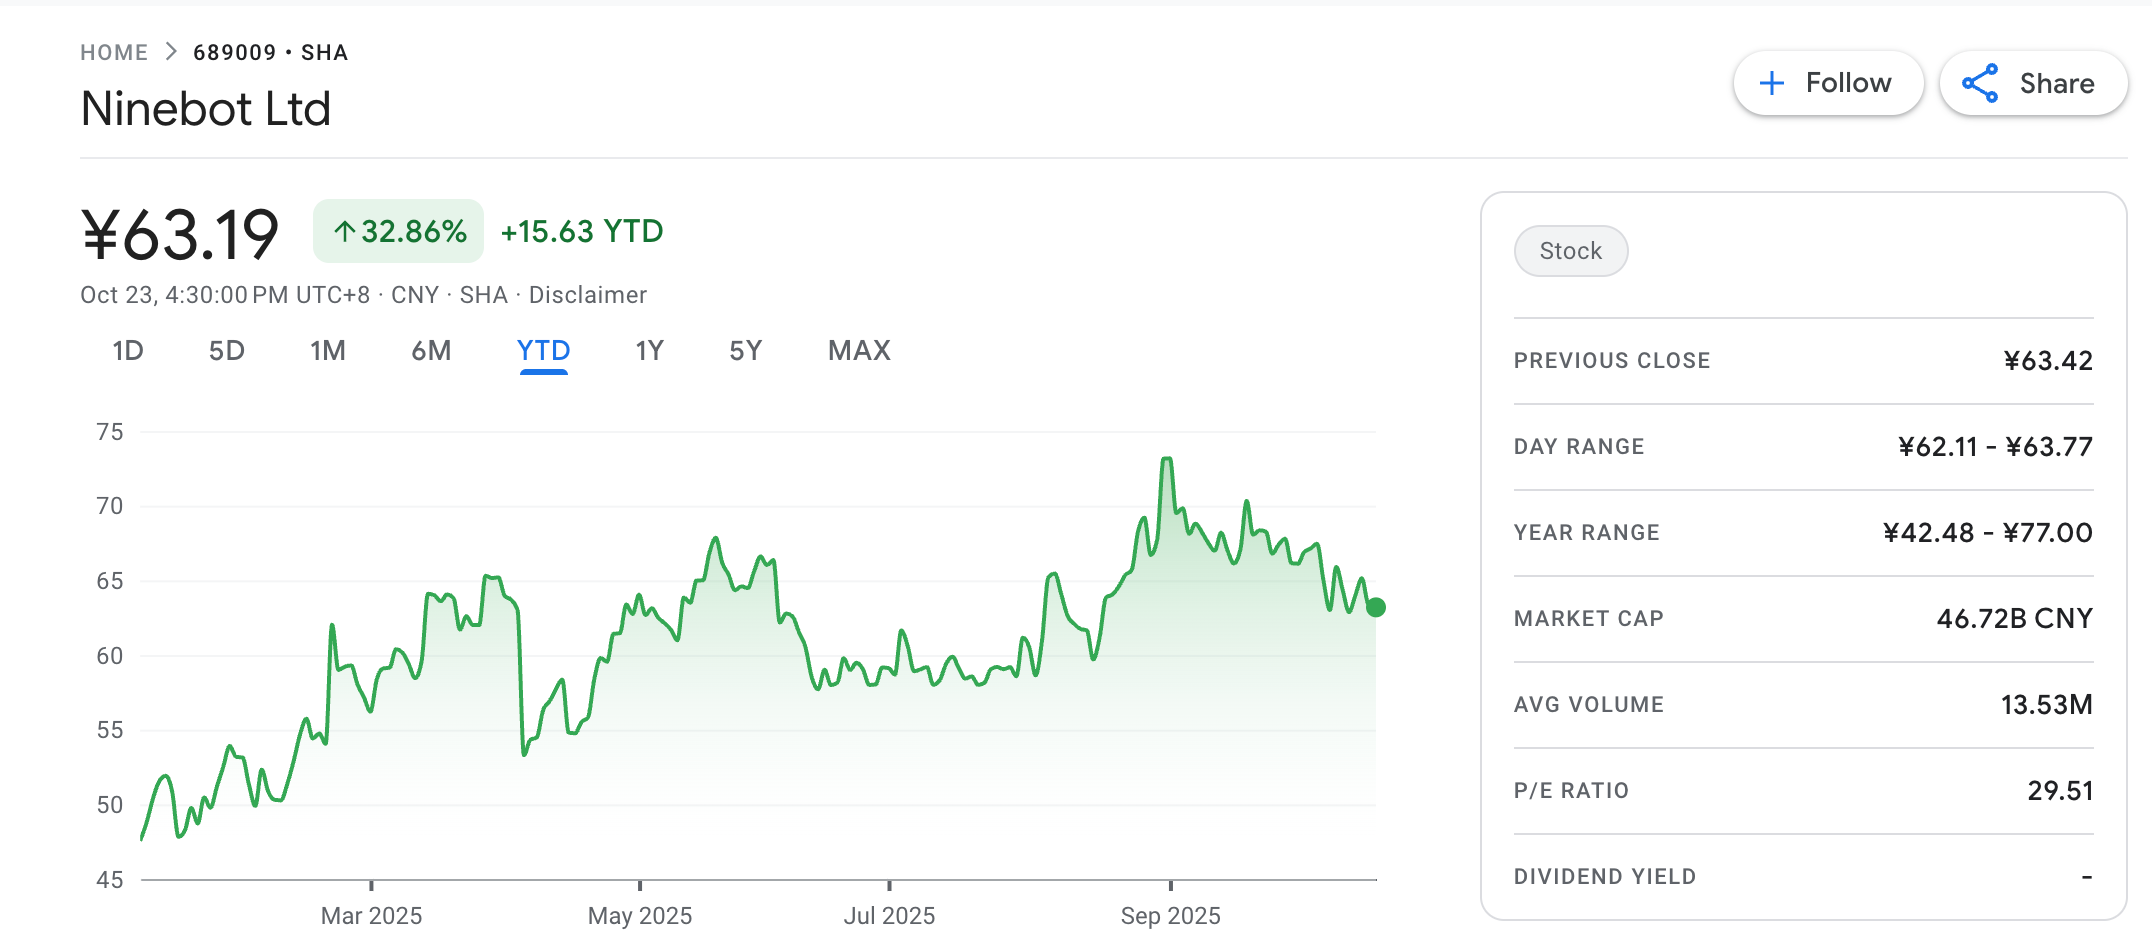Click the green endpoint dot on chart
2152x948 pixels.
(1376, 607)
